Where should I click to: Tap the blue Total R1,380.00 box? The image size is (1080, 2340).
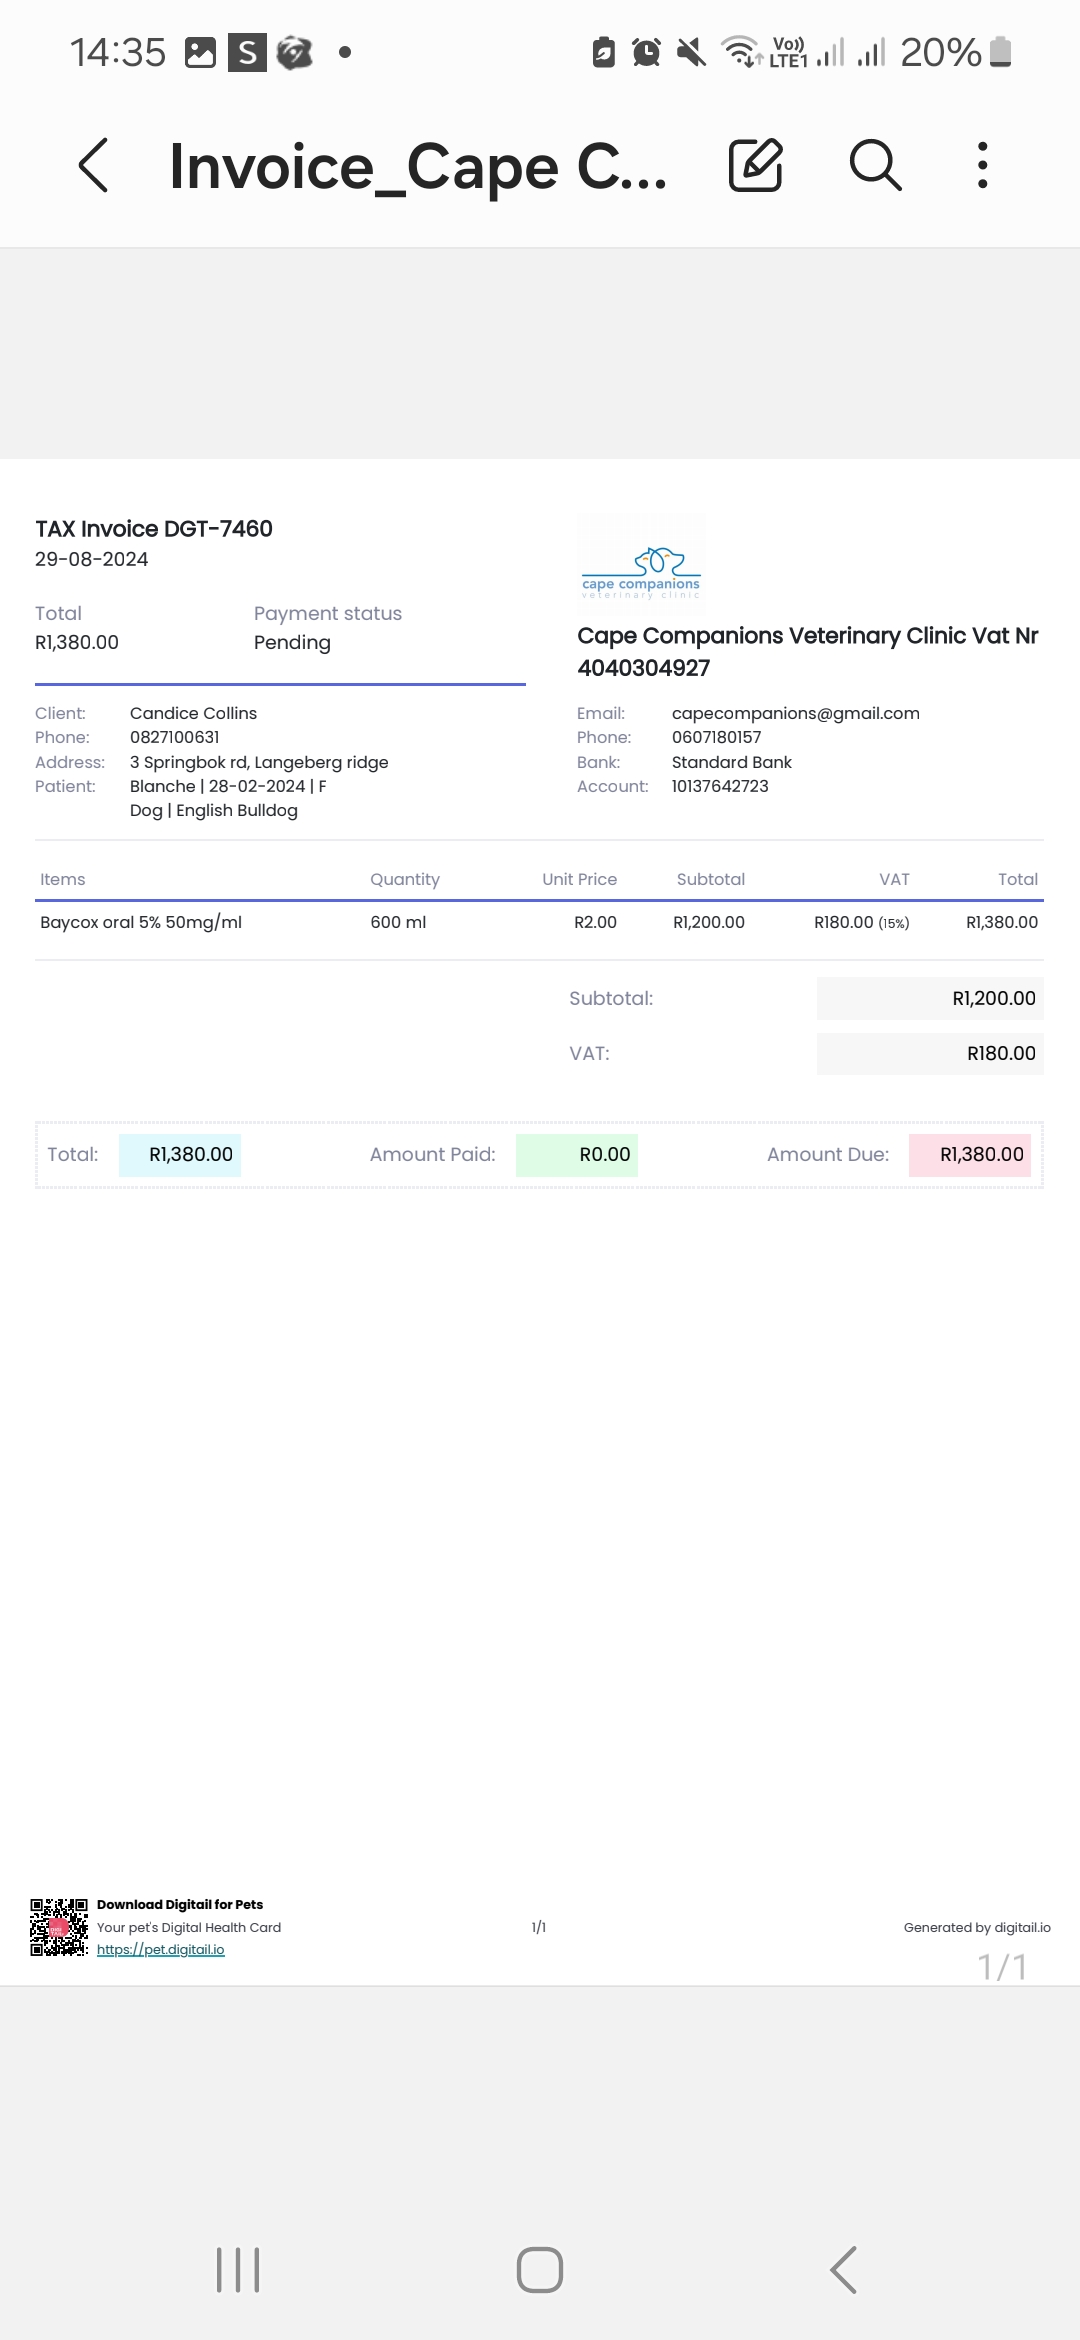click(180, 1155)
